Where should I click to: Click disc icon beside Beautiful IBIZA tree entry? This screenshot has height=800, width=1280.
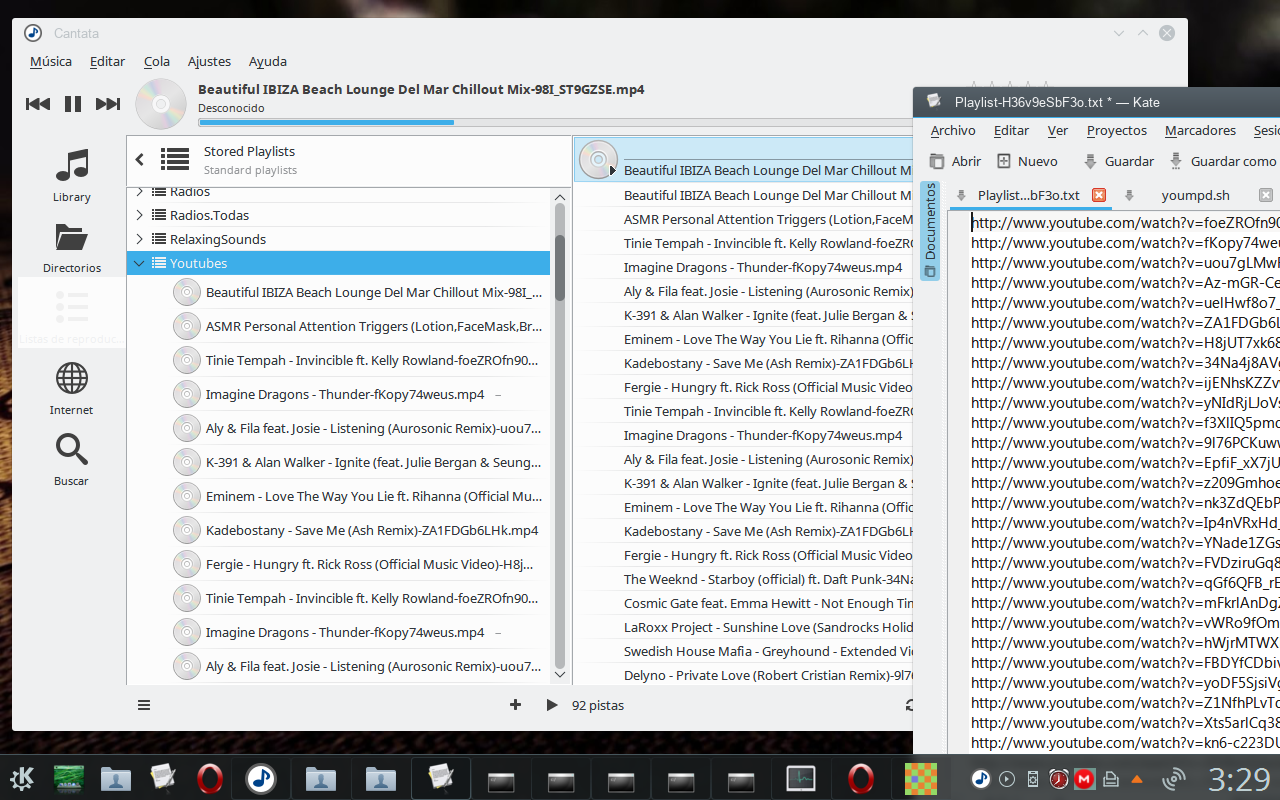[187, 292]
